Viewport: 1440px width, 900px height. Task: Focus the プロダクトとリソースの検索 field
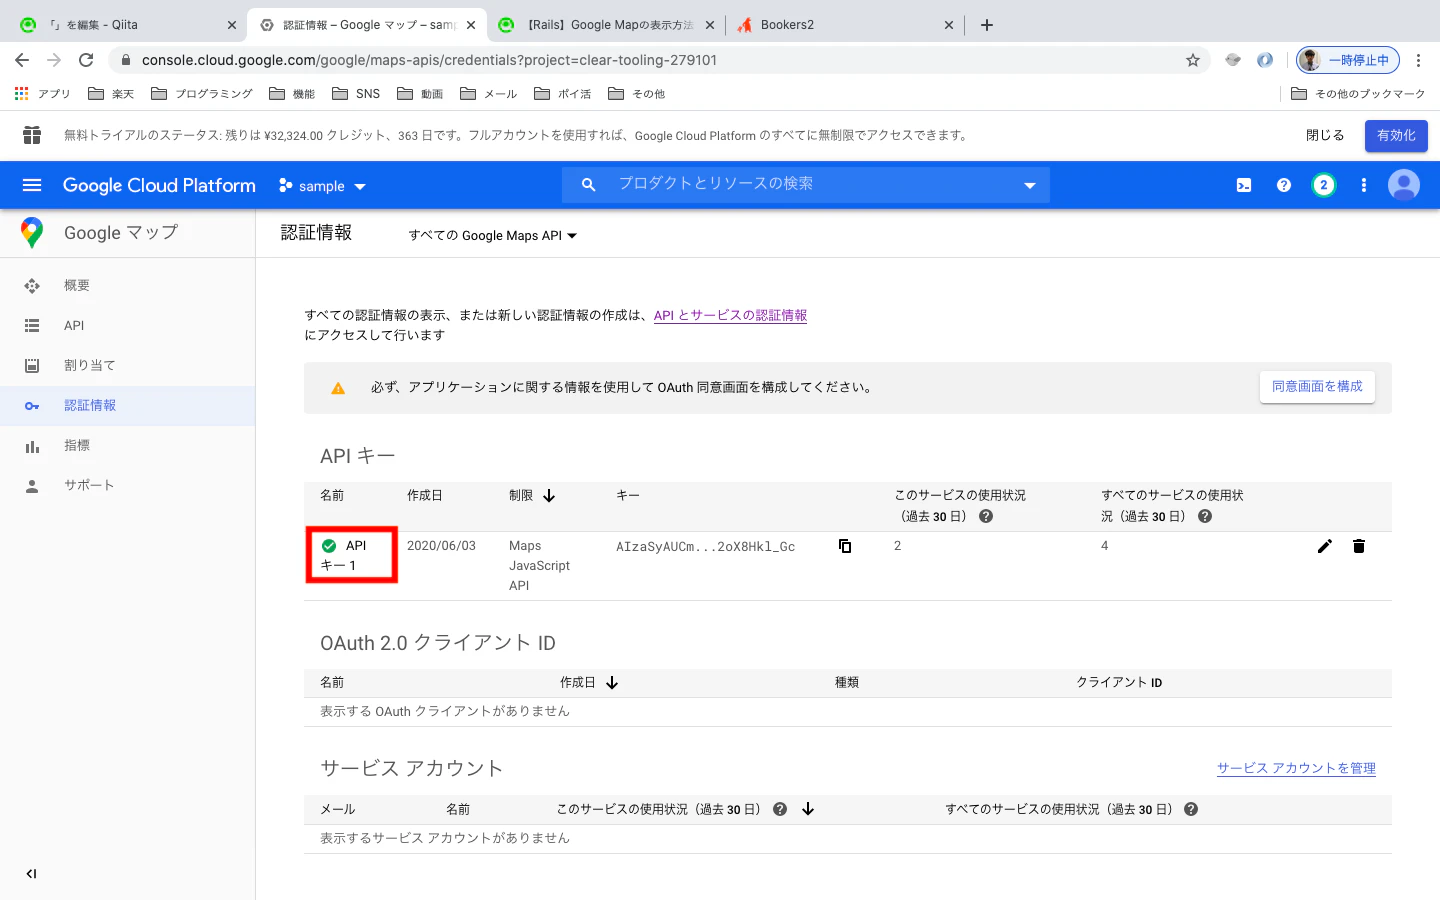coord(806,184)
